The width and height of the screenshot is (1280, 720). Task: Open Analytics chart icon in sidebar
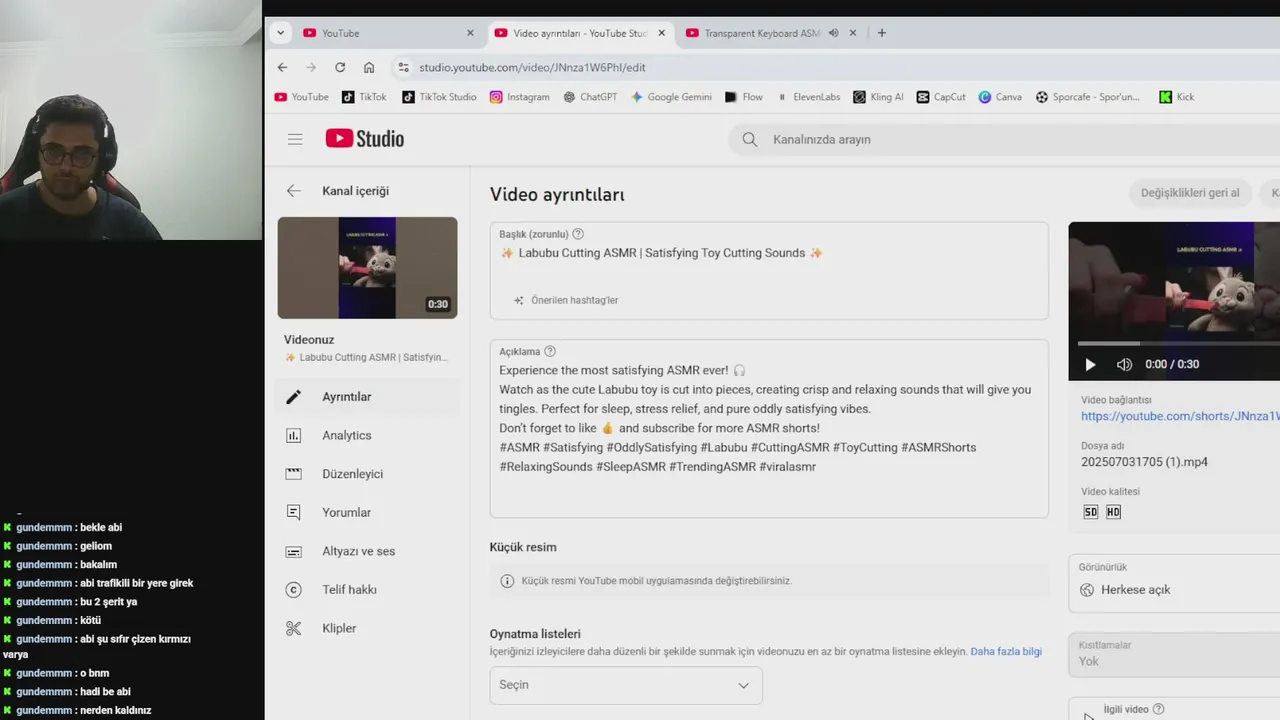pyautogui.click(x=293, y=435)
